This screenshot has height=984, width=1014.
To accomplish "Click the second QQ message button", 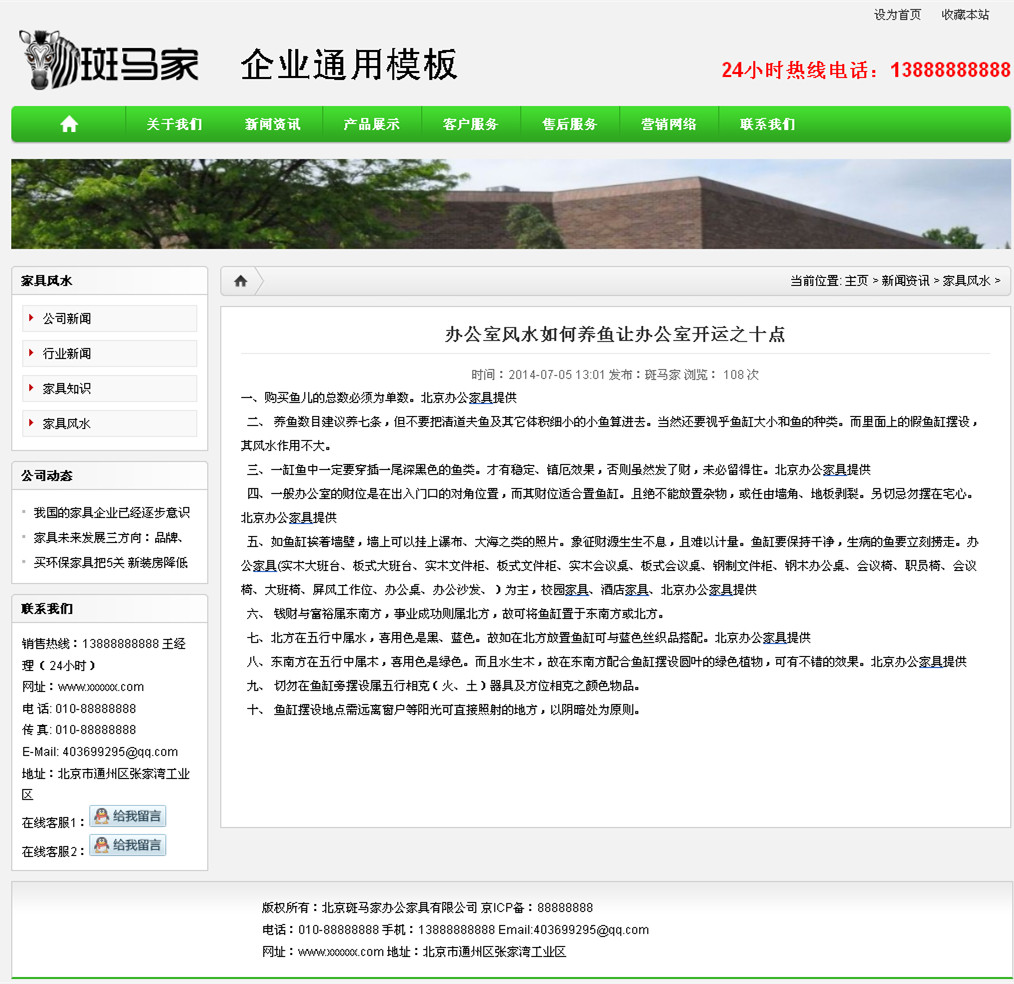I will pyautogui.click(x=128, y=846).
